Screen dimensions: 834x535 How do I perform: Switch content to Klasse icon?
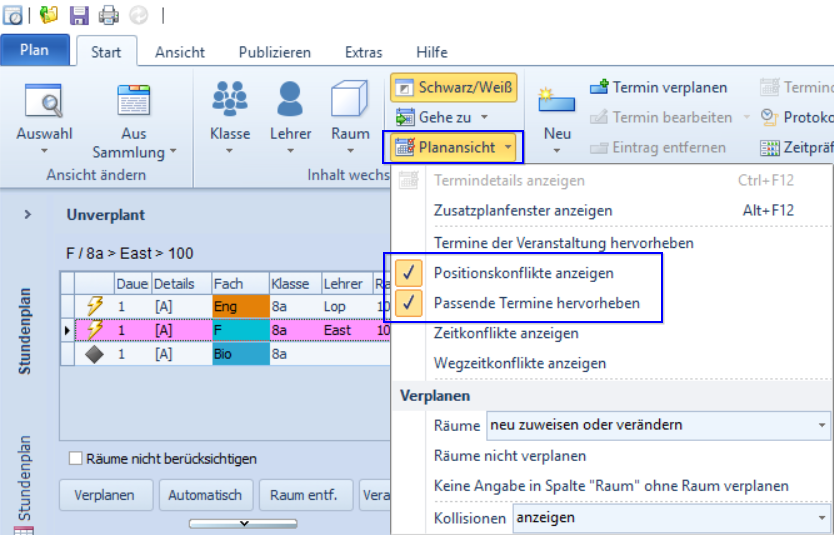[230, 99]
